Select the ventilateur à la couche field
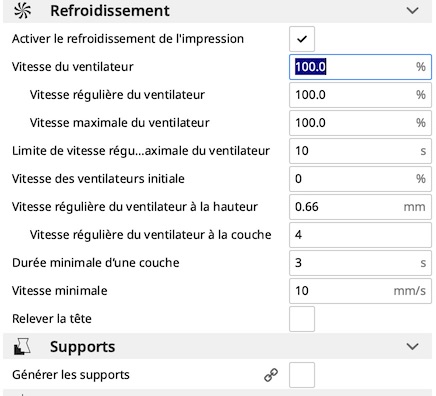436x396 pixels. (360, 235)
